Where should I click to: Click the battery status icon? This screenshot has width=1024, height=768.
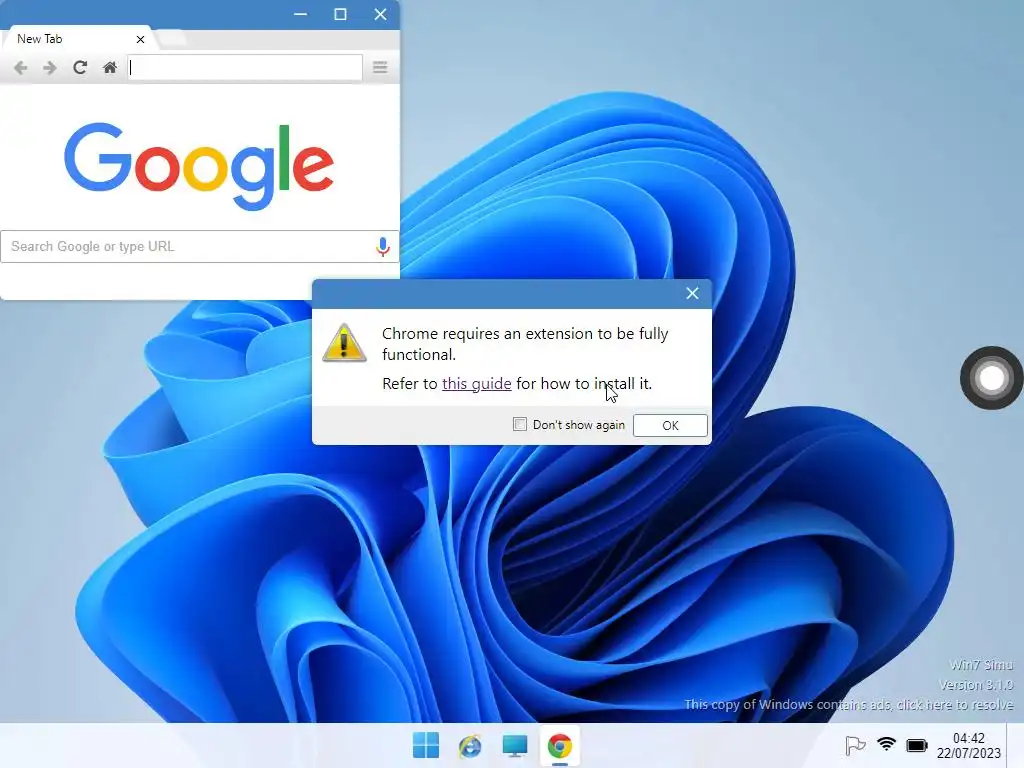917,745
